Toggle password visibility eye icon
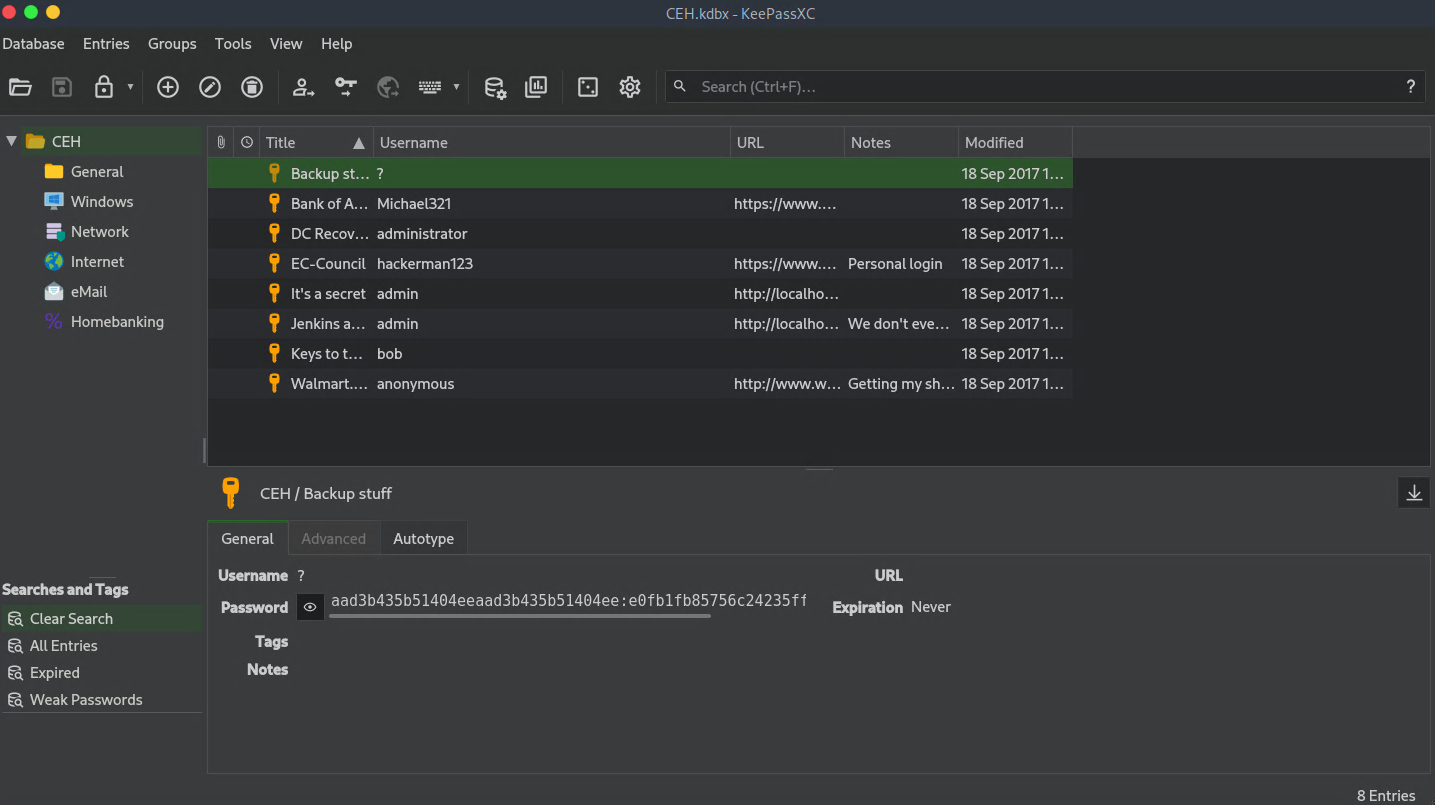The width and height of the screenshot is (1435, 805). point(310,607)
